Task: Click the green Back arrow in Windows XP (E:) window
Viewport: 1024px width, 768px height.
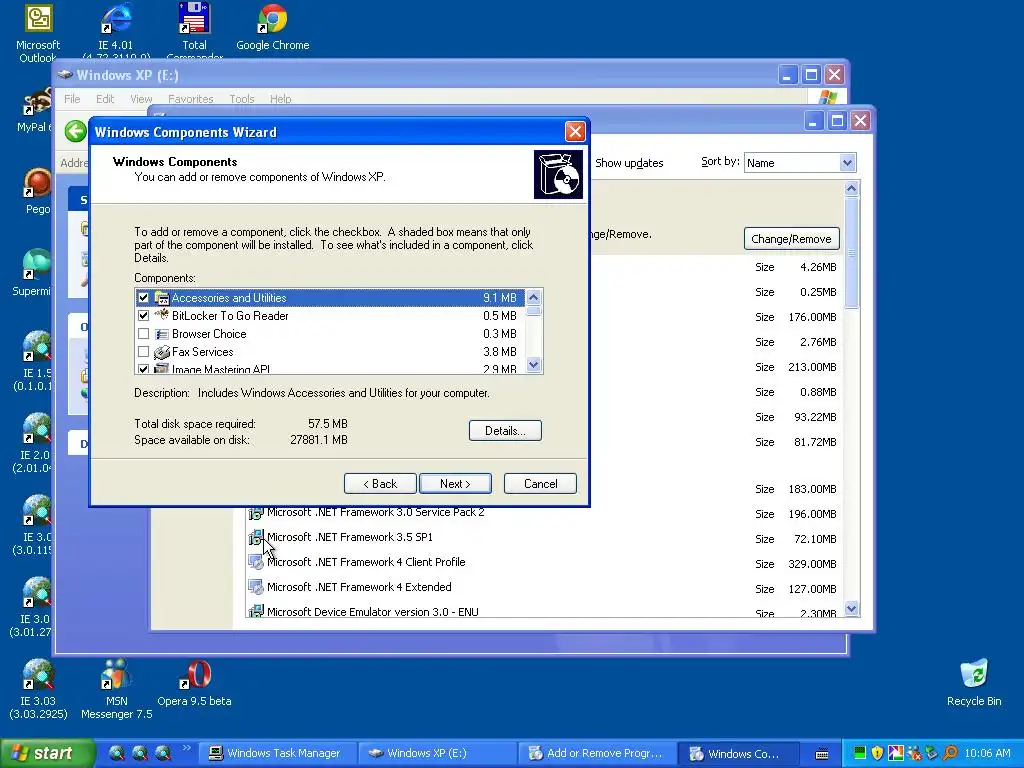Action: tap(76, 131)
